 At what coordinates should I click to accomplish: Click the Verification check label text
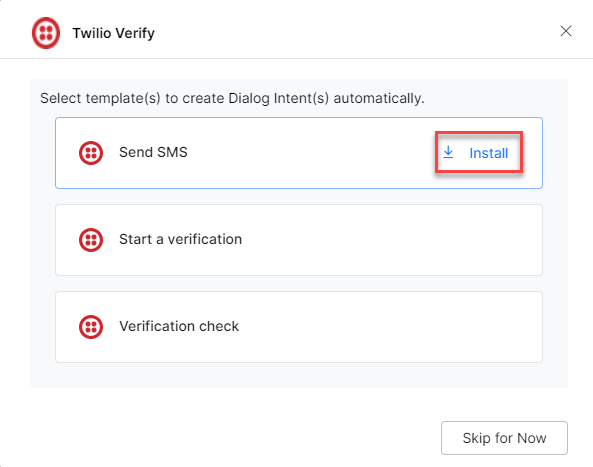[x=179, y=326]
